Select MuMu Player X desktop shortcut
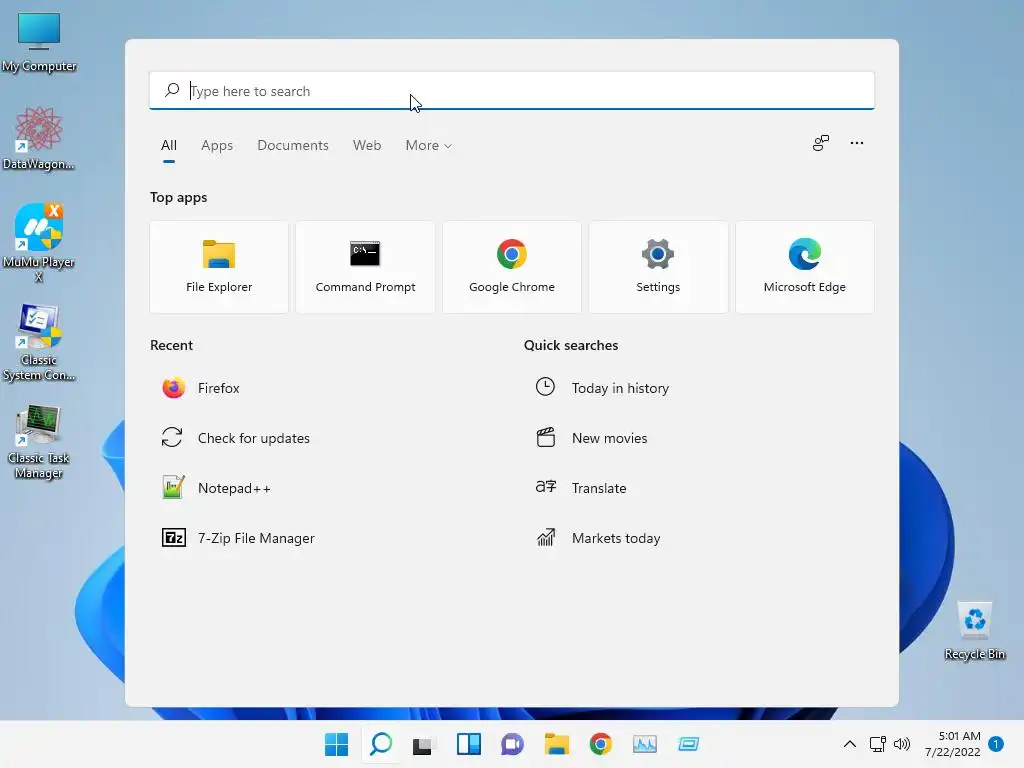Screen dimensions: 1024x768 click(39, 243)
